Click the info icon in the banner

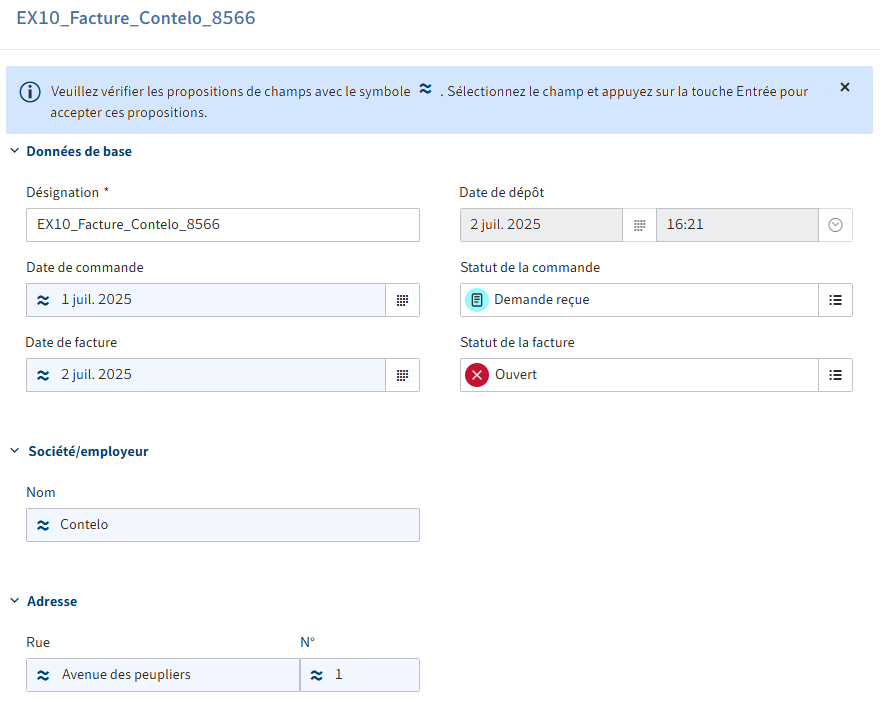30,92
